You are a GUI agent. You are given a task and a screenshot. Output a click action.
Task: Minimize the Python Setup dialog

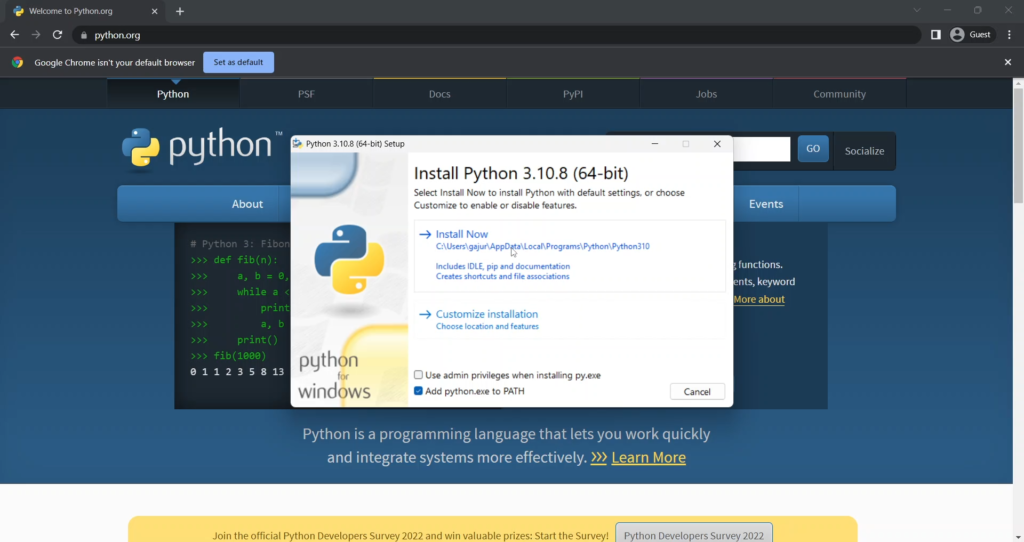click(654, 144)
